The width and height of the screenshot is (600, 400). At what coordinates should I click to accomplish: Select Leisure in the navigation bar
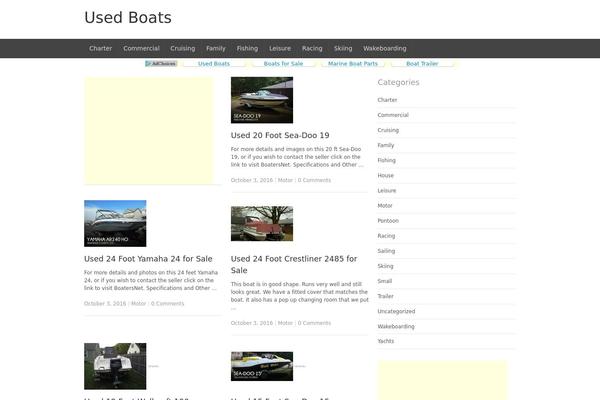tap(280, 49)
